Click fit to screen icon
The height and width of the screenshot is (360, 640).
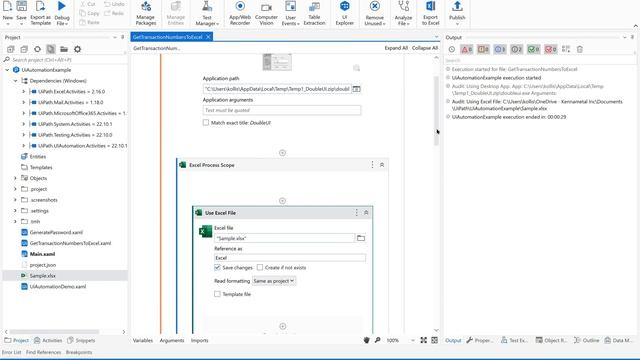[x=424, y=340]
